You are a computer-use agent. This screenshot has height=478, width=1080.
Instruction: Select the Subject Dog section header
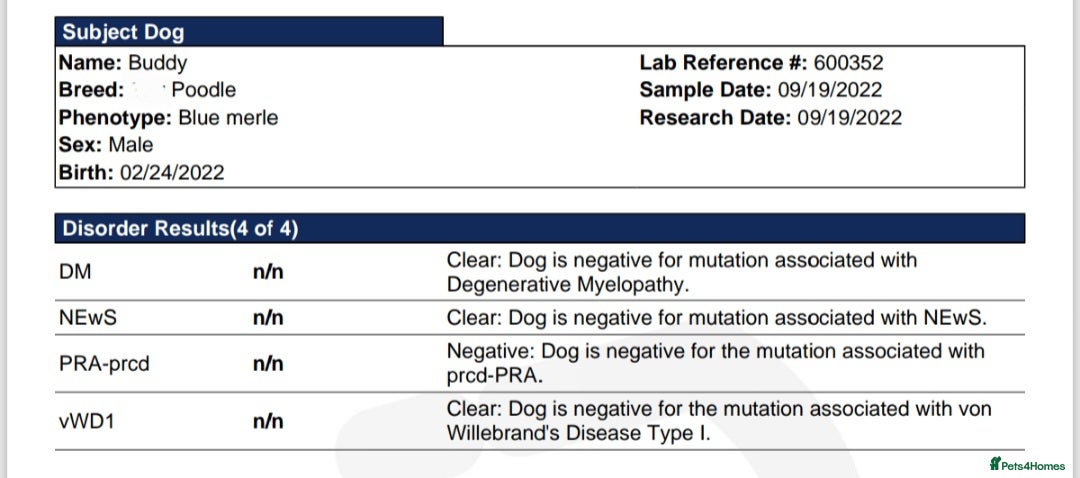(124, 32)
